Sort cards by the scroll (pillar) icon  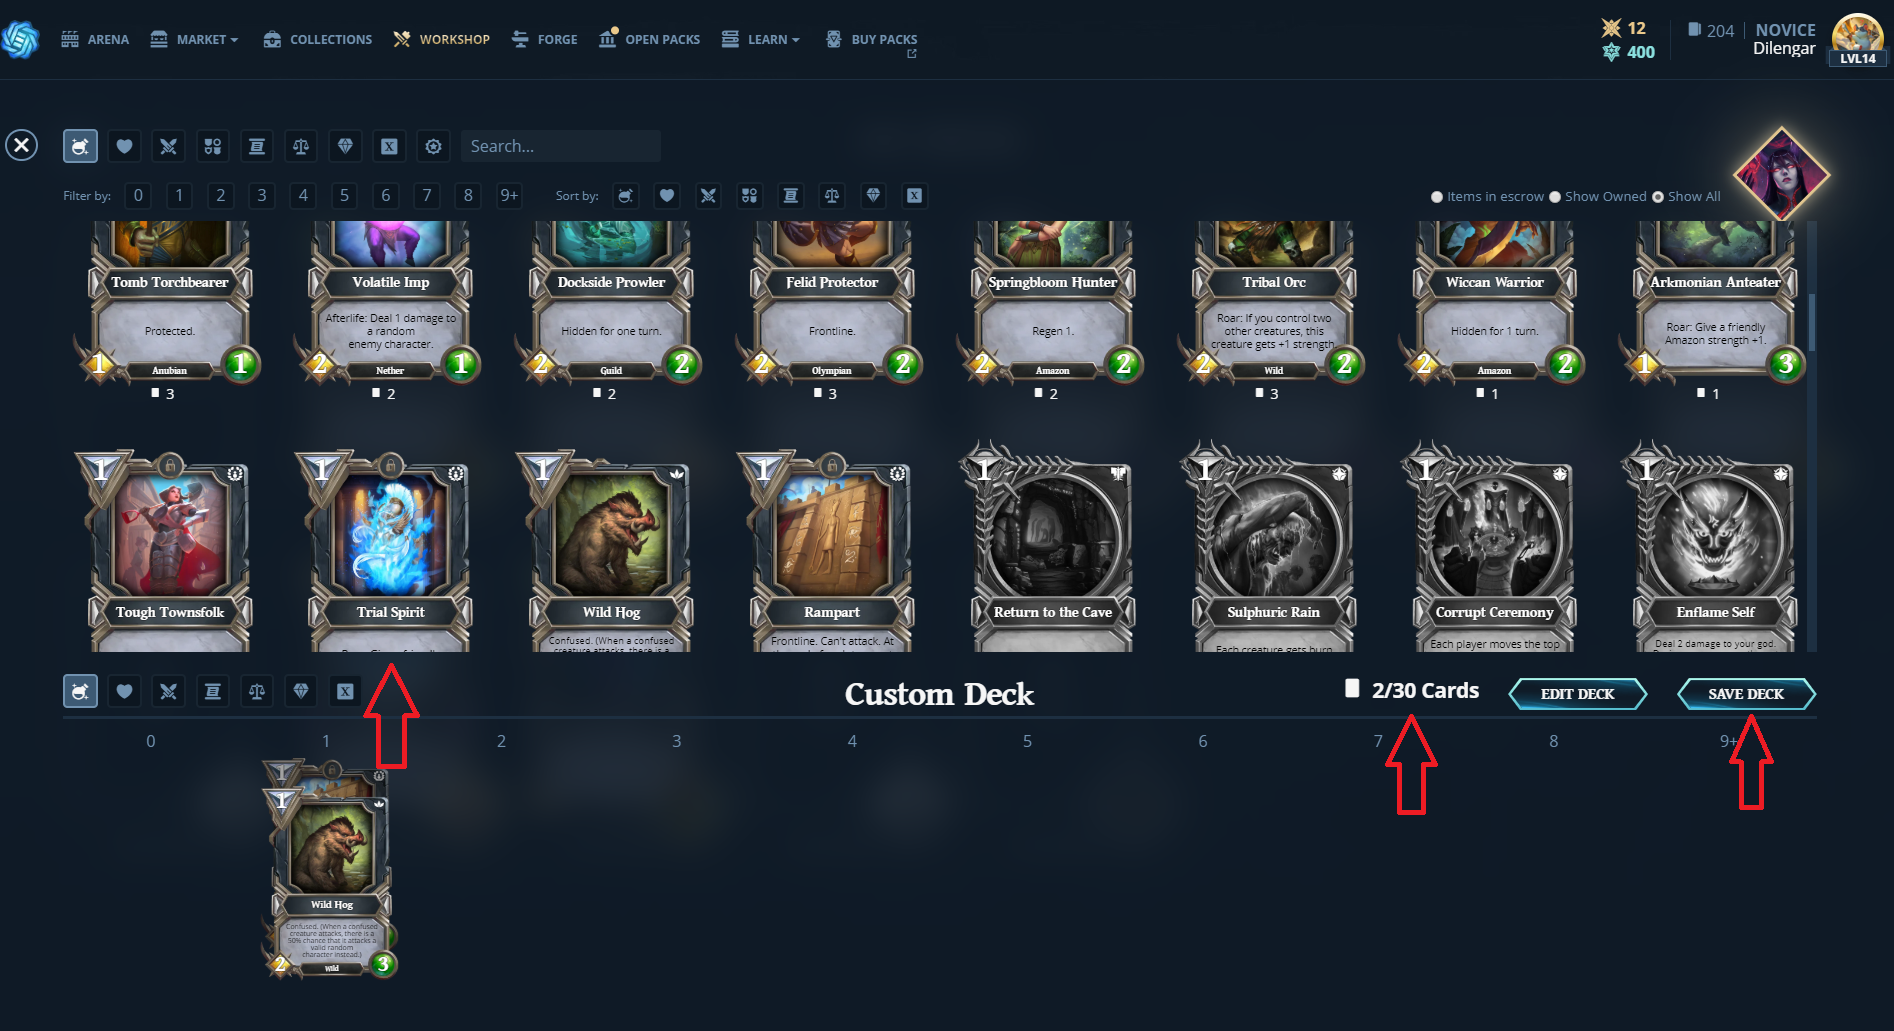pyautogui.click(x=791, y=196)
